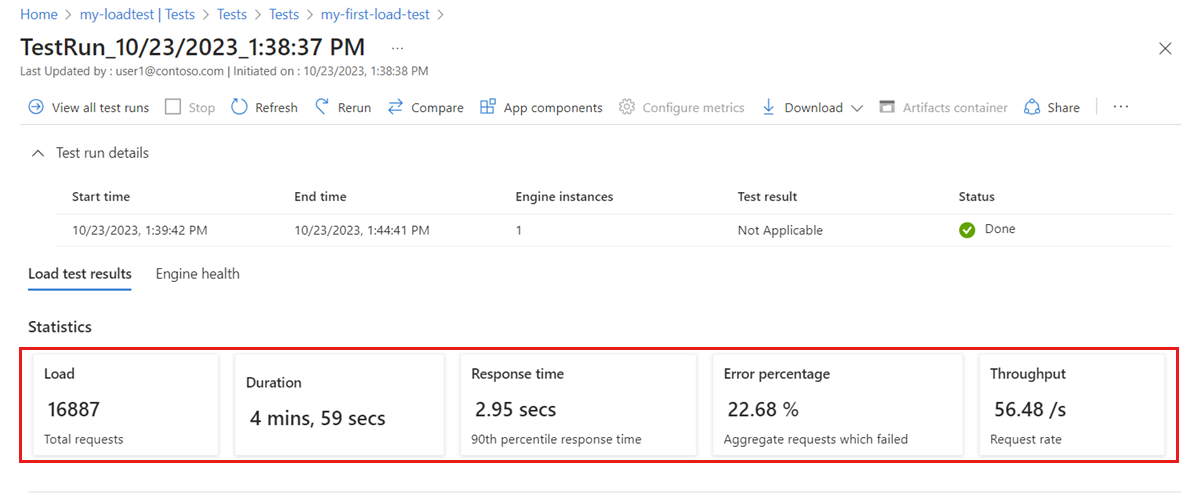Expand the Download dropdown menu
This screenshot has width=1201, height=502.
point(856,107)
